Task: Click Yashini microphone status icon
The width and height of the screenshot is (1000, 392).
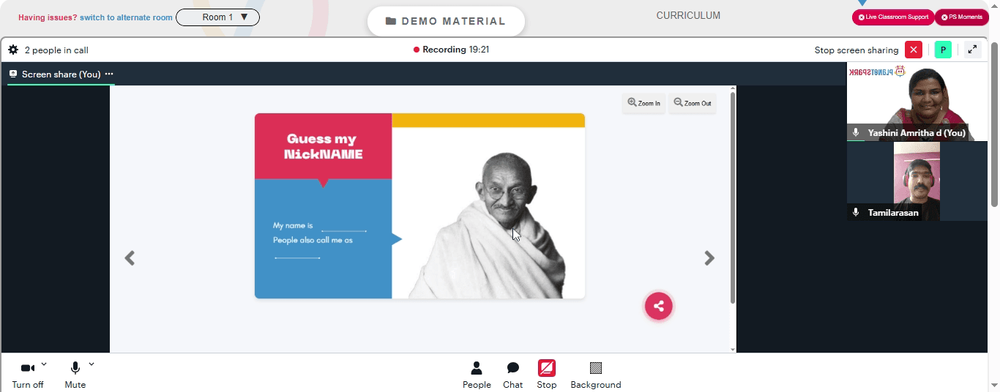Action: pos(856,133)
